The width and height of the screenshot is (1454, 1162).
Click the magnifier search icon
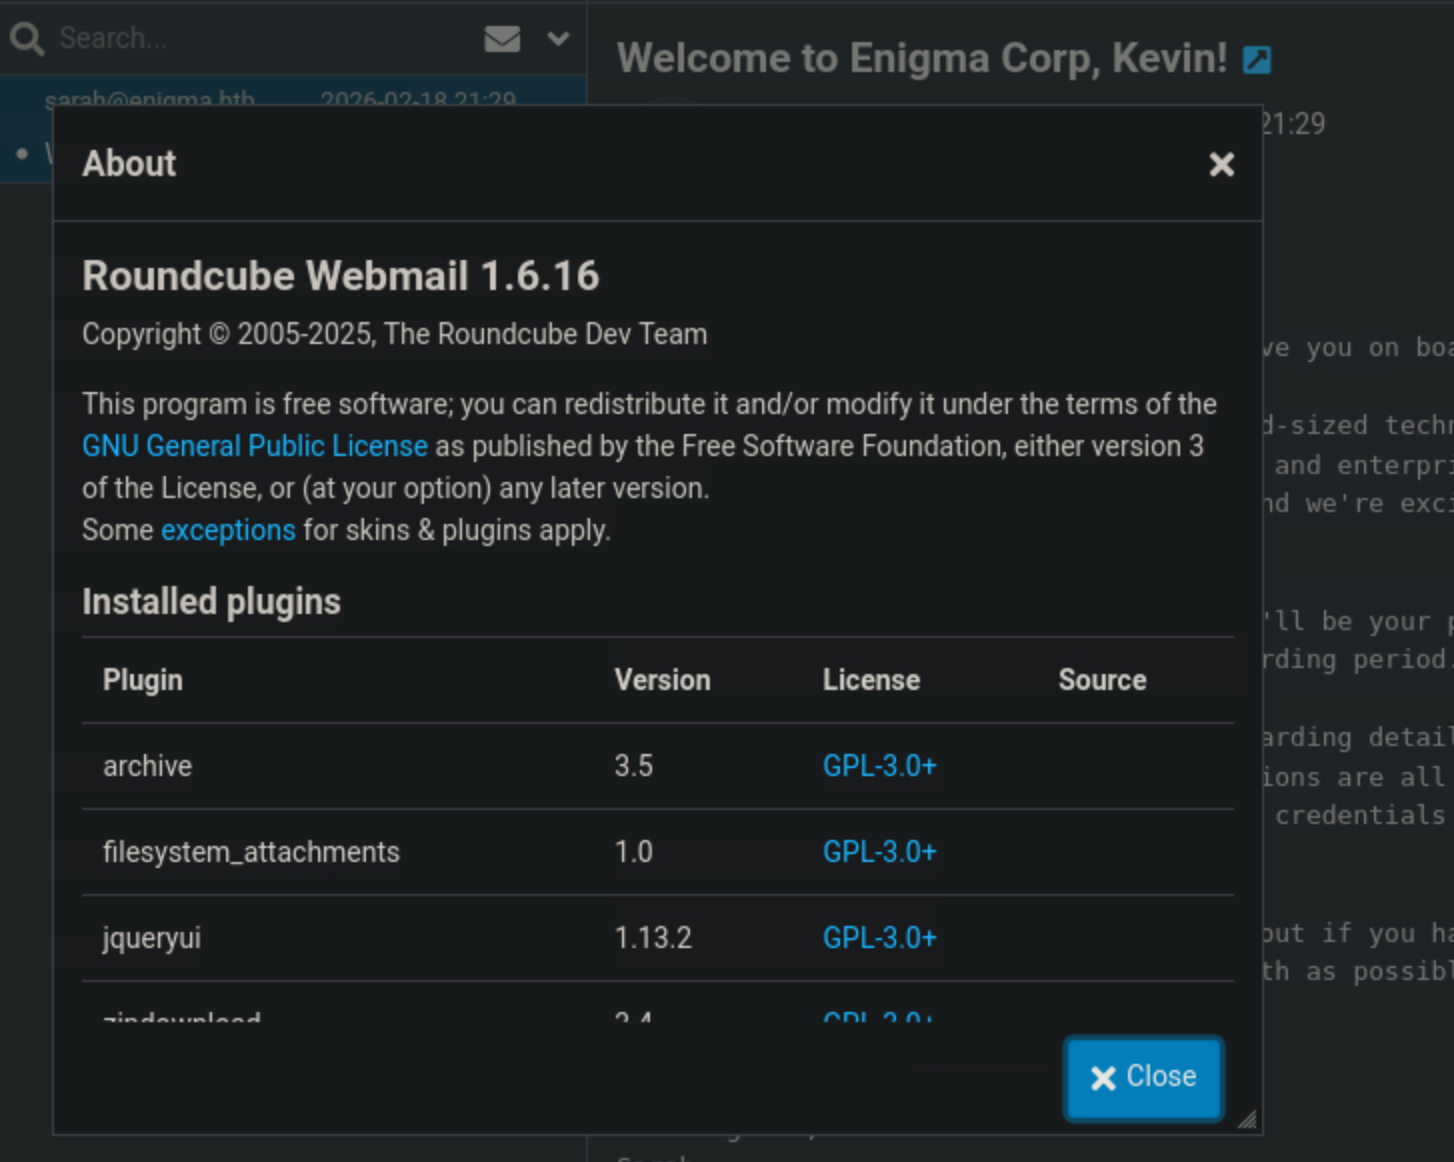click(x=27, y=39)
